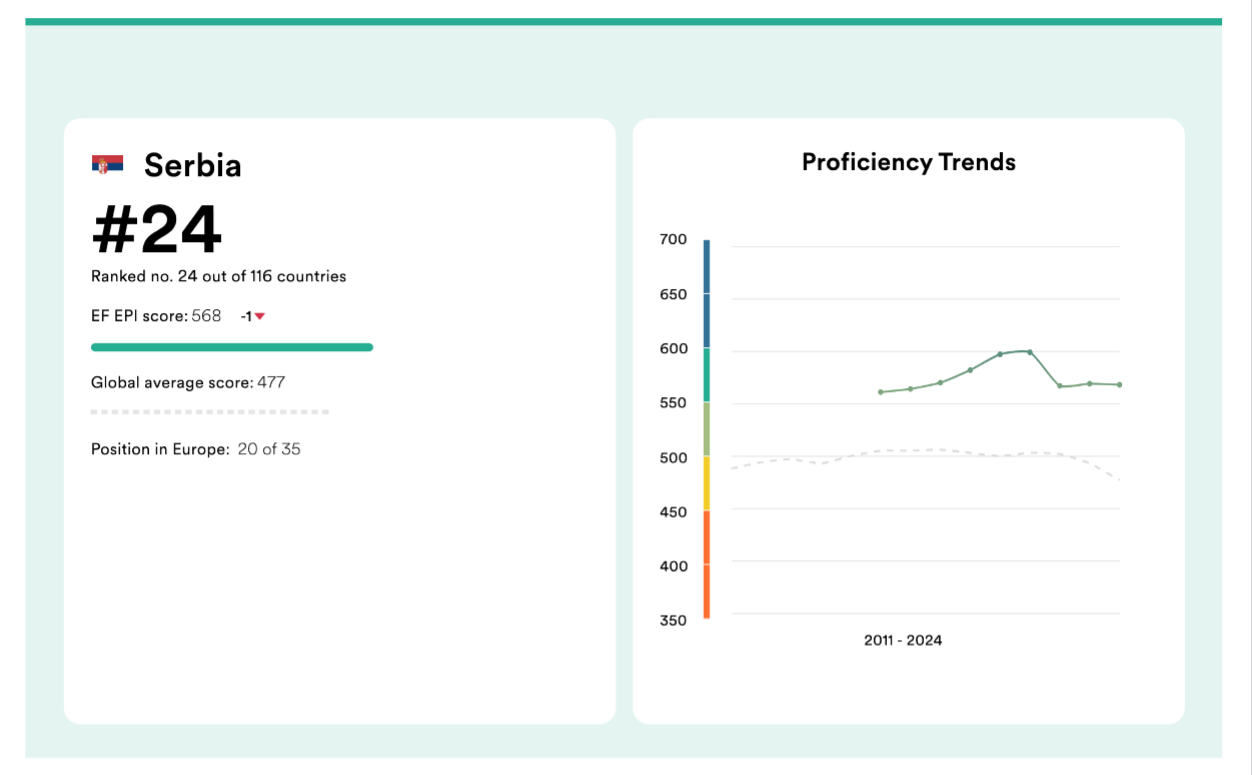
Task: Click the "2011 - 2024" year range label
Action: [x=903, y=640]
